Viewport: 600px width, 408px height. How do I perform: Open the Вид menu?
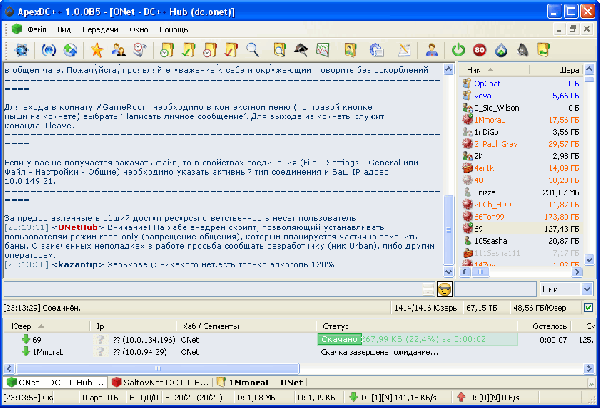click(64, 29)
